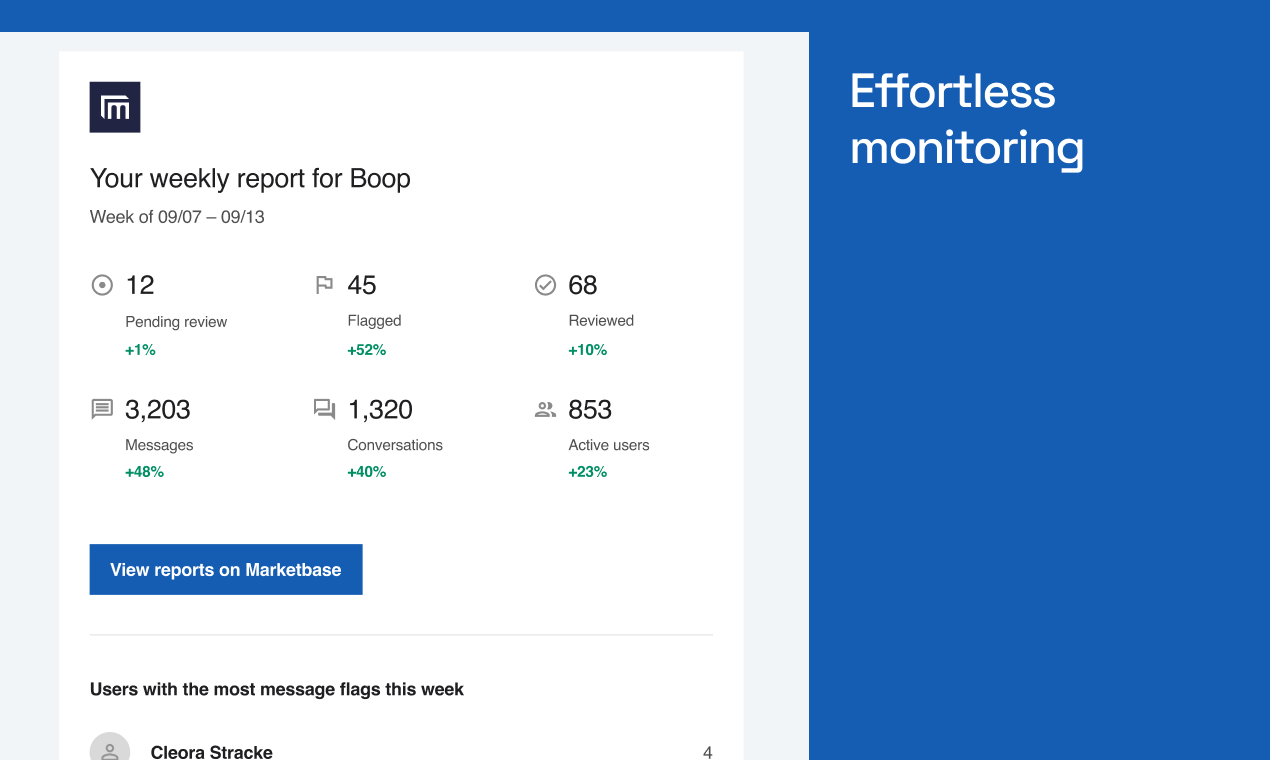The image size is (1270, 760).
Task: Click the 45 Flagged count
Action: coord(362,285)
